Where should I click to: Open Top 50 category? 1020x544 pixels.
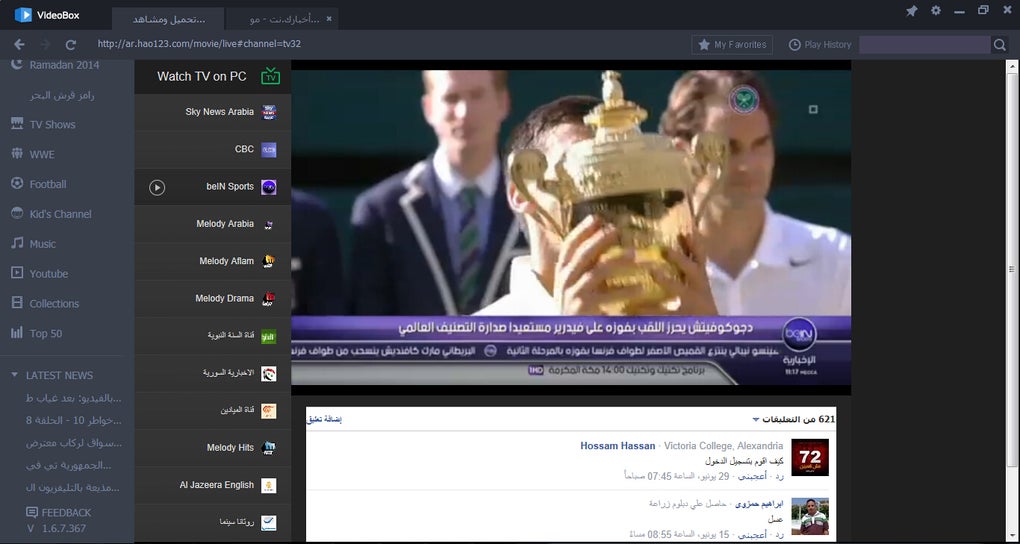click(46, 334)
